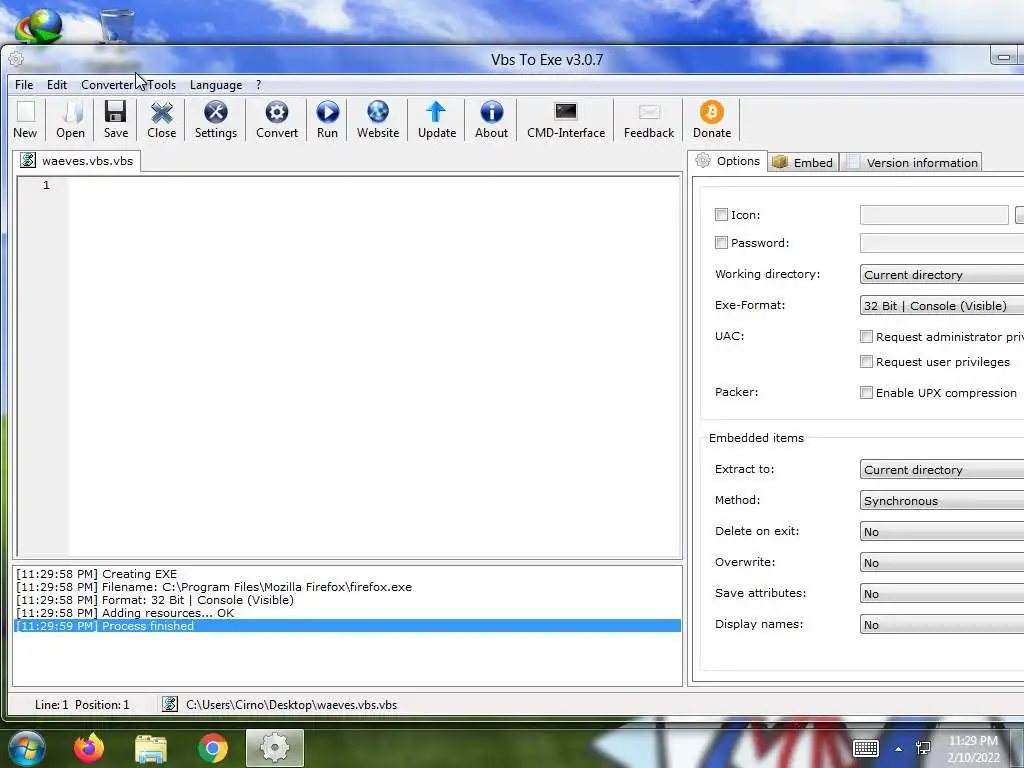
Task: Open the ? help menu
Action: (x=259, y=85)
